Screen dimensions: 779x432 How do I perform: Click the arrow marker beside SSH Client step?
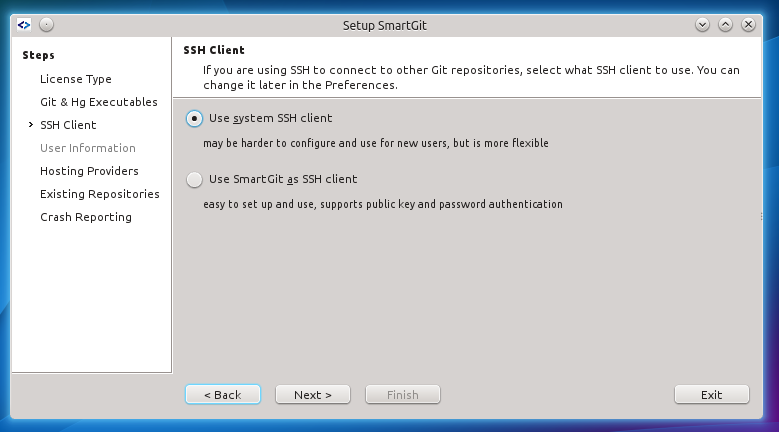[x=31, y=125]
